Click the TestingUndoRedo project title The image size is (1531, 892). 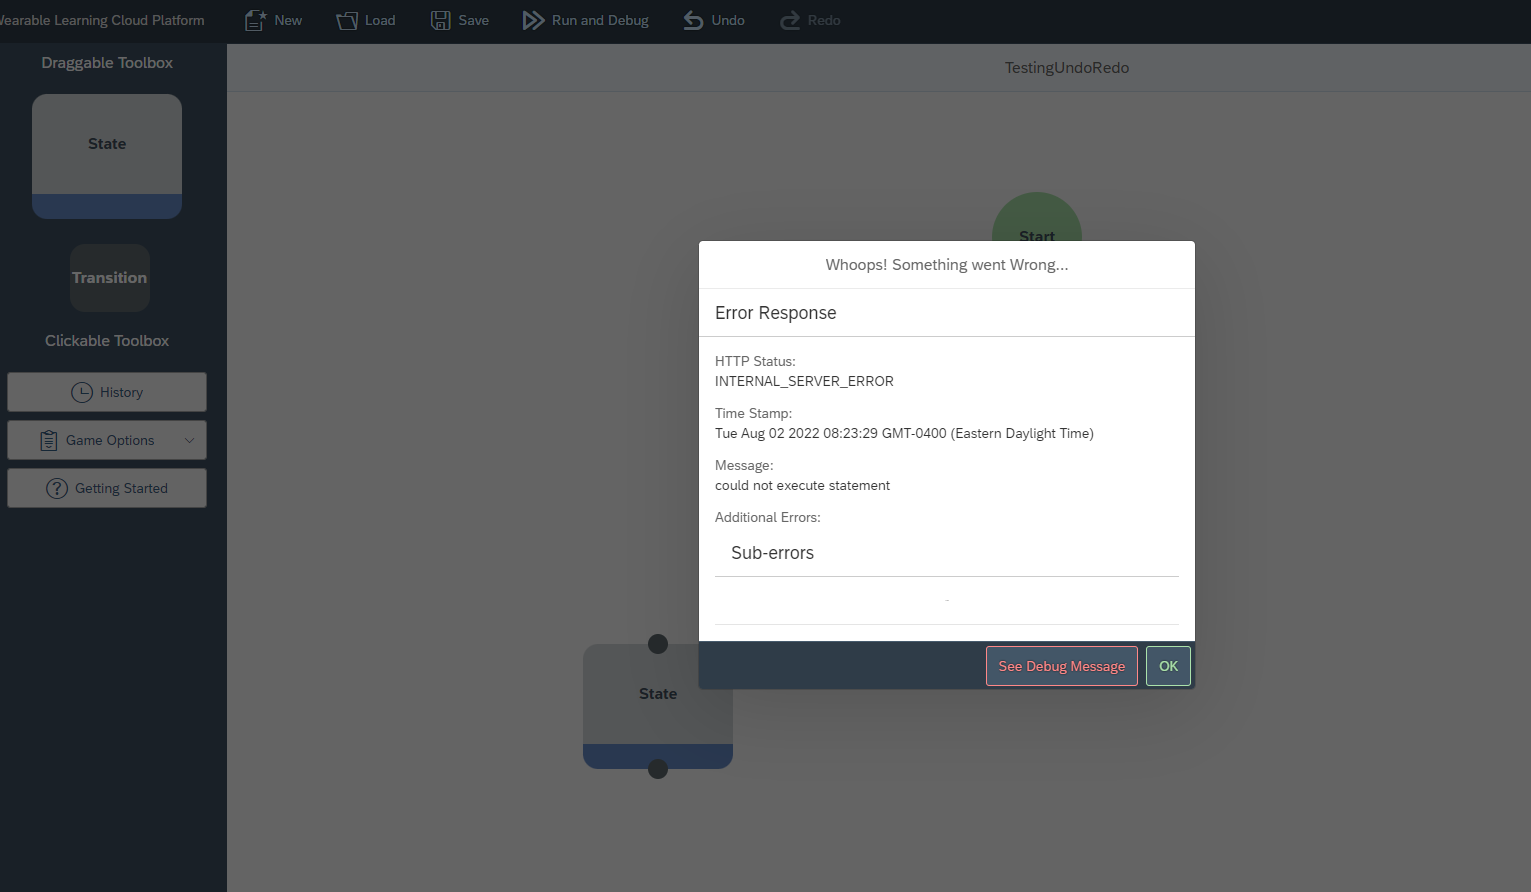[1066, 67]
